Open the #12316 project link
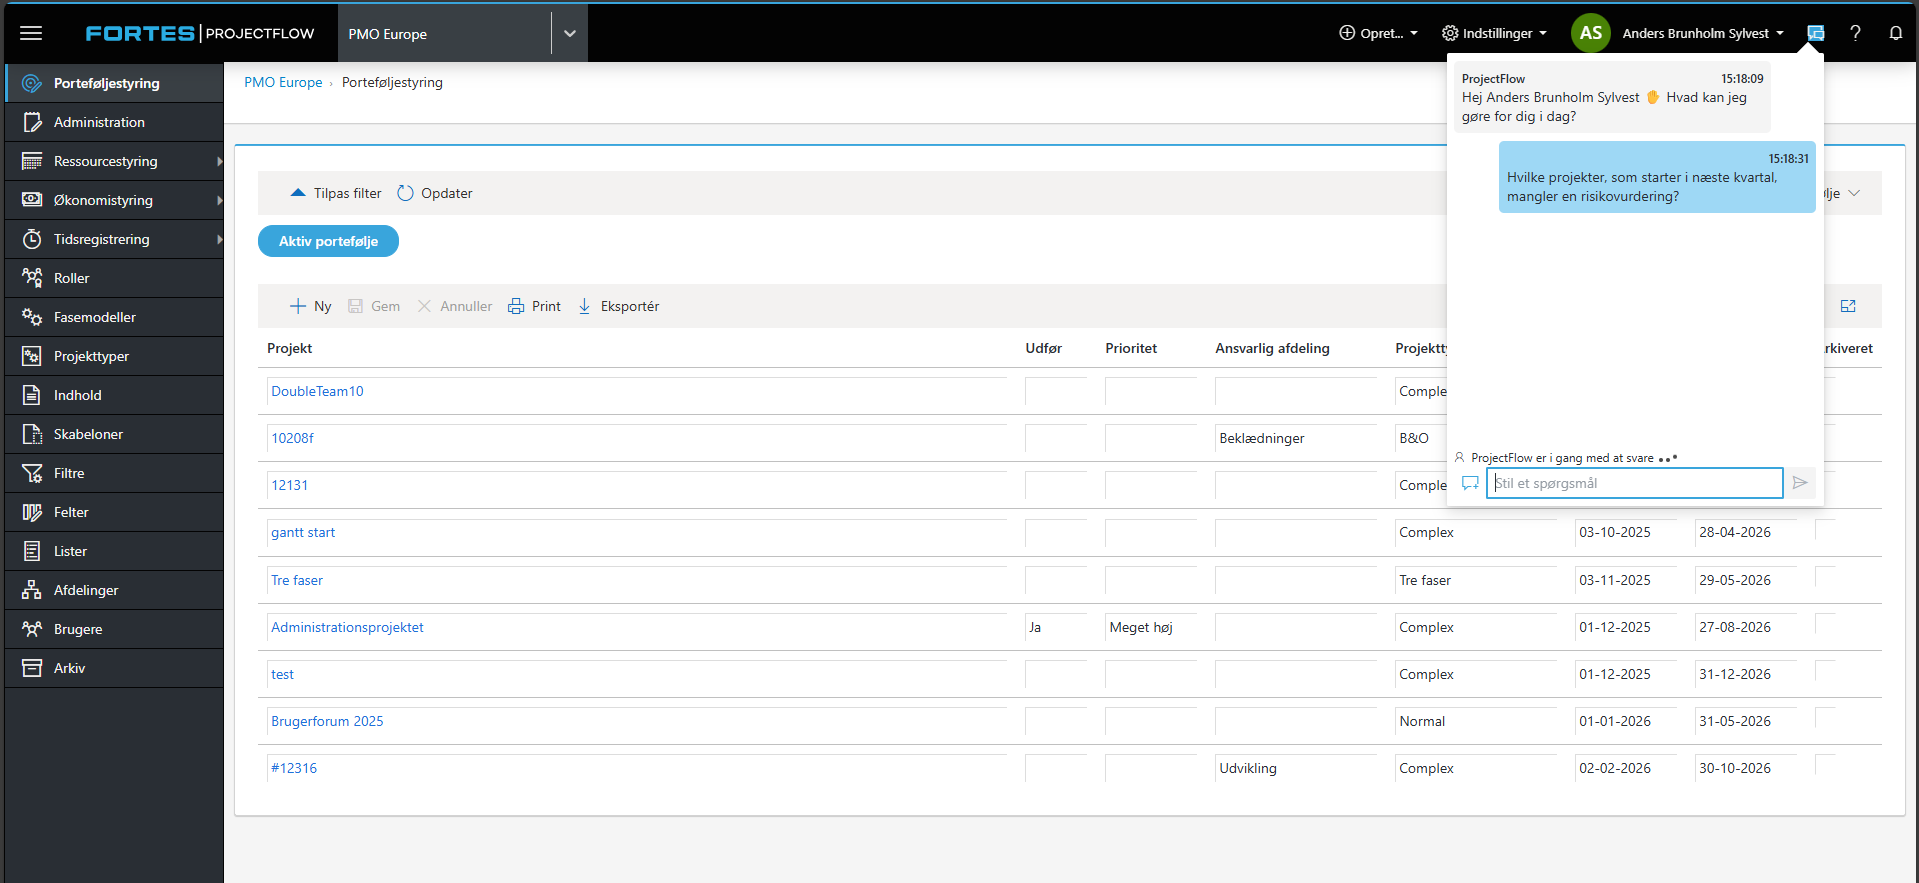 tap(294, 768)
